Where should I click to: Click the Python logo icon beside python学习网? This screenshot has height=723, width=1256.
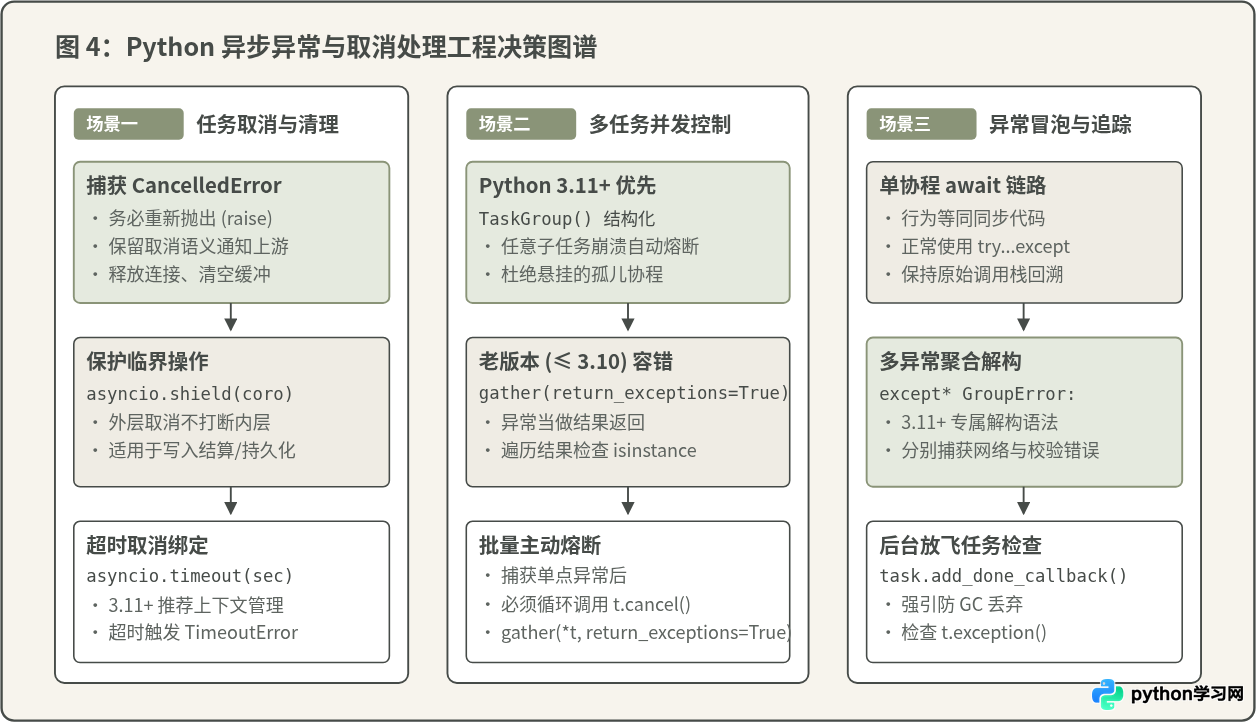[1107, 694]
